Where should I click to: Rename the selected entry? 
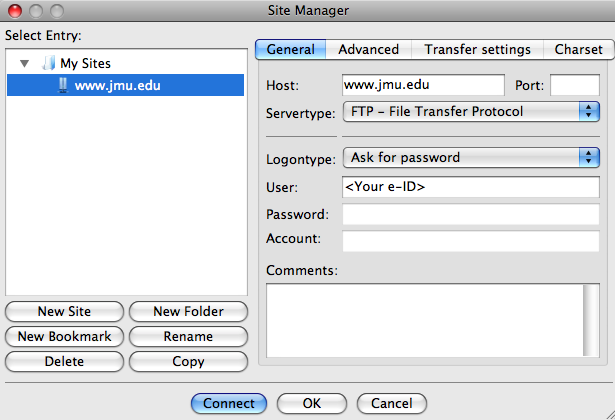pos(188,336)
